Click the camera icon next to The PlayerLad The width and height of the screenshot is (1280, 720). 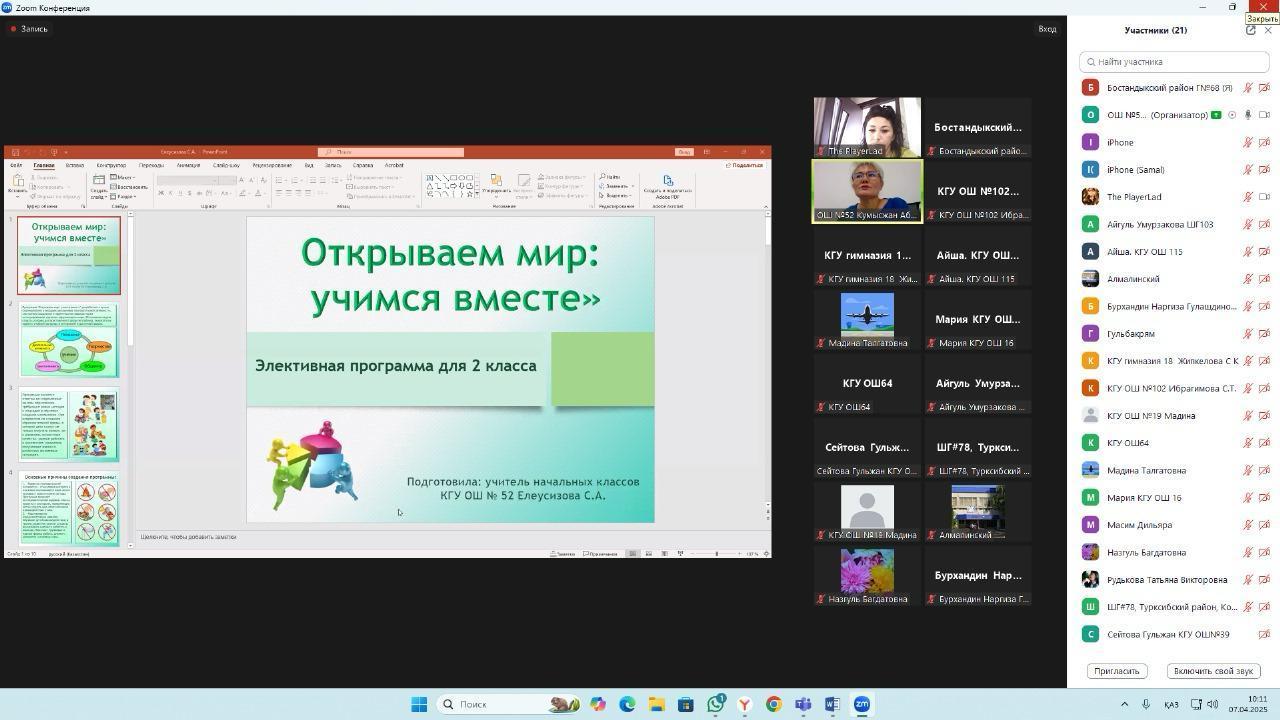click(1264, 197)
